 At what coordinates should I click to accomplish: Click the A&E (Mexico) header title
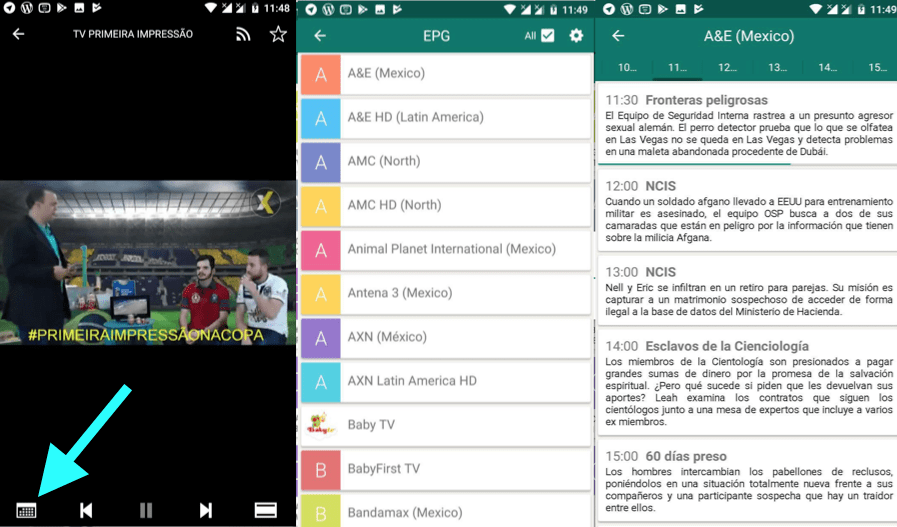pyautogui.click(x=749, y=36)
